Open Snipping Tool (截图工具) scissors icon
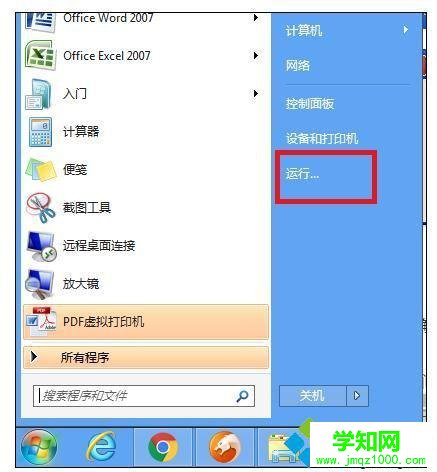 pos(41,208)
